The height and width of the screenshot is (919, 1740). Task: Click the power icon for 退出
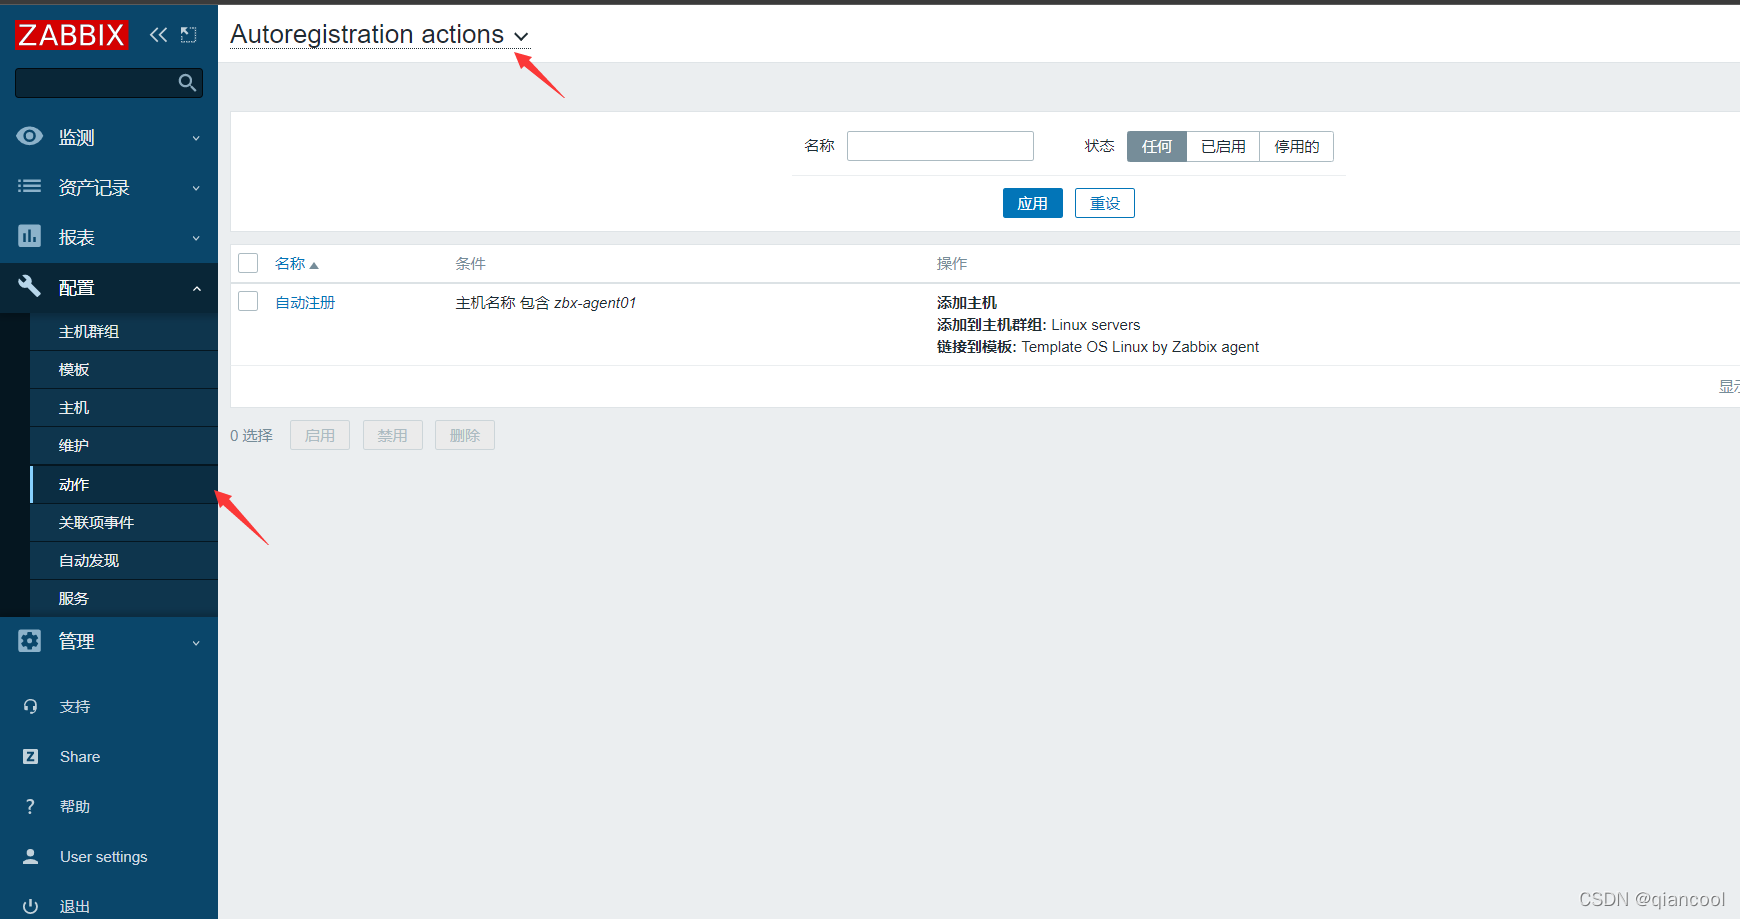tap(30, 907)
